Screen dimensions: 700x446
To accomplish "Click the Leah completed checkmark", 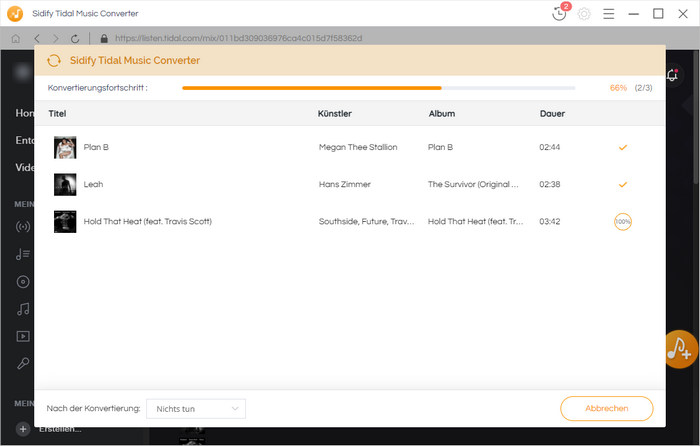I will coord(623,184).
